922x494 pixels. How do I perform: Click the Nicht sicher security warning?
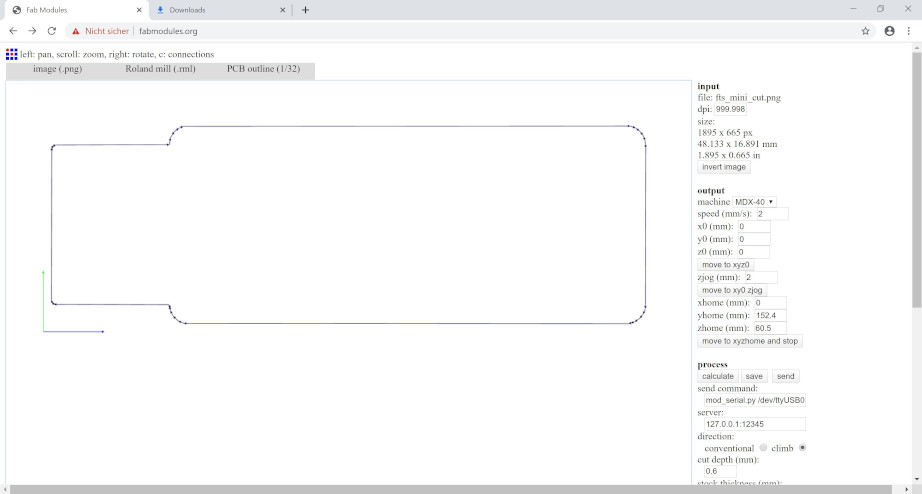pos(101,31)
